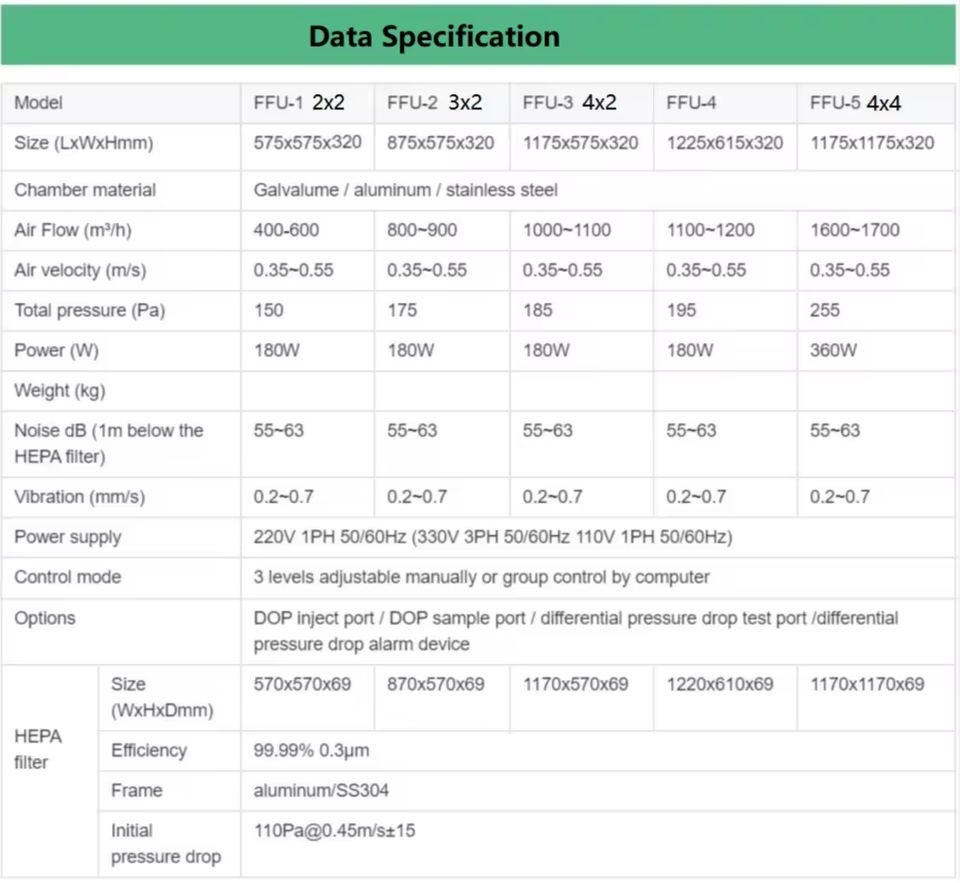Screen dimensions: 960x883
Task: Click the 1225x615x320 size cell
Action: [x=725, y=143]
